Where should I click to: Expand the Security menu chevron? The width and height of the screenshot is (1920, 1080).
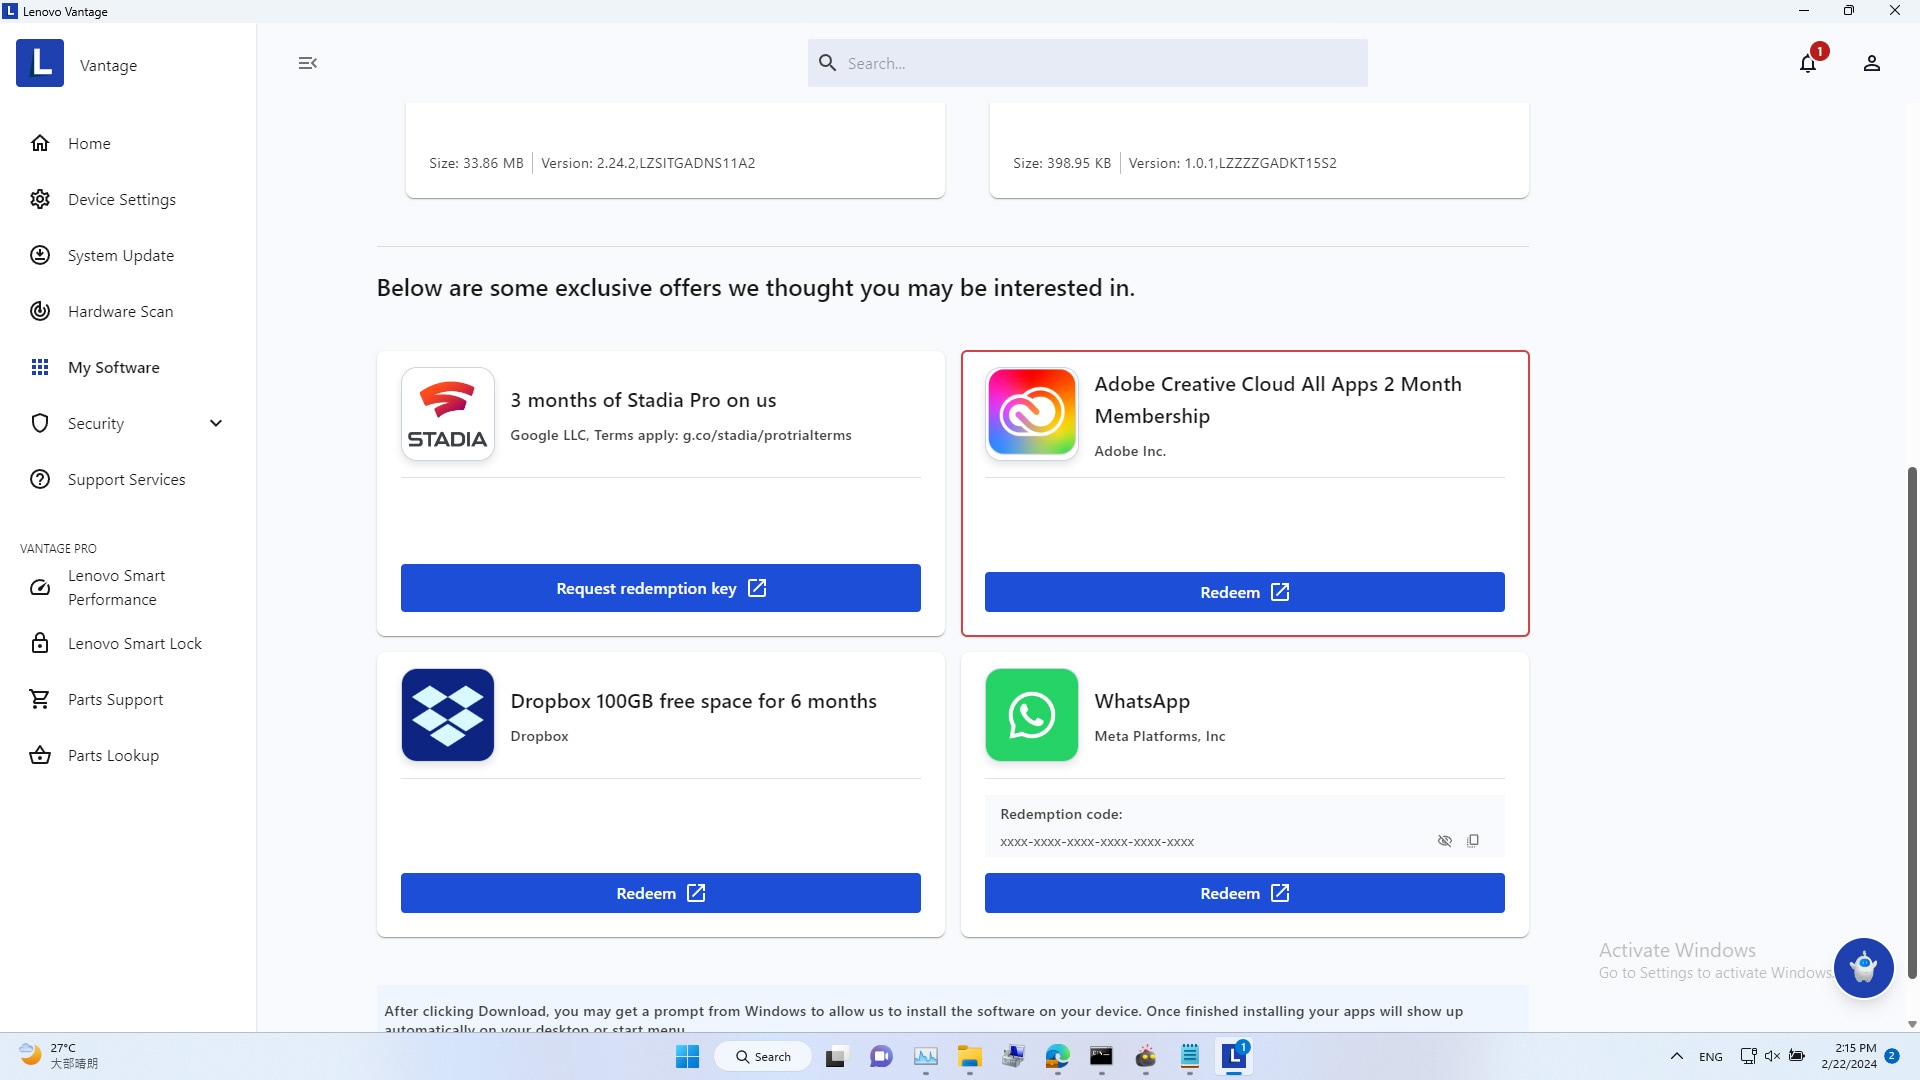(x=216, y=423)
